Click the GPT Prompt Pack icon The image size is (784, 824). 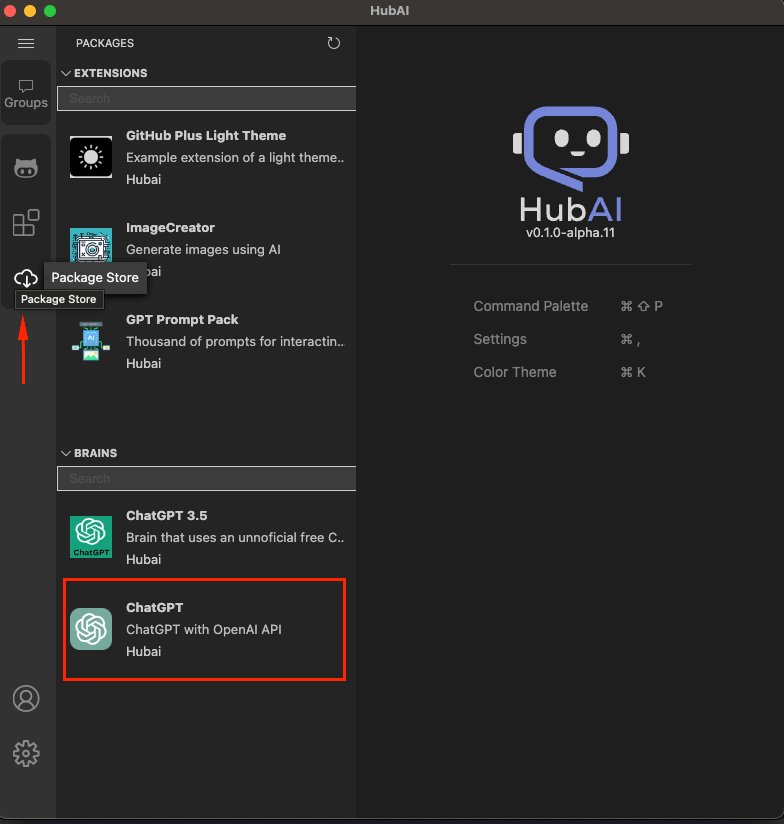(x=91, y=341)
